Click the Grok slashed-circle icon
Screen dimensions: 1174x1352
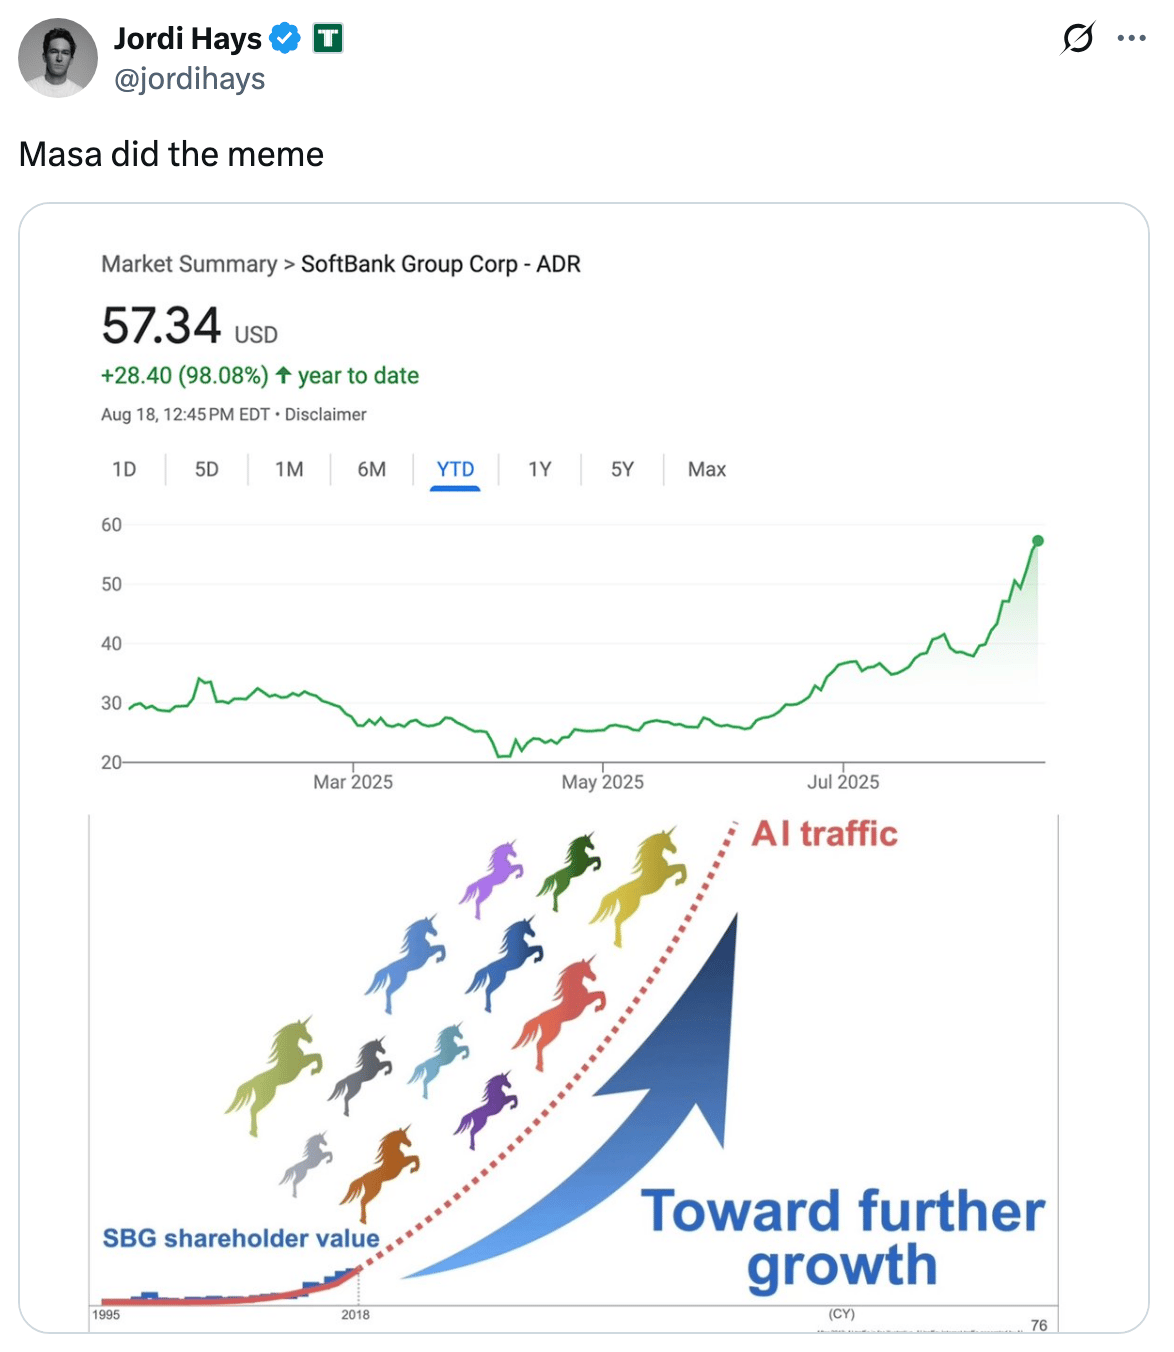pos(1077,38)
